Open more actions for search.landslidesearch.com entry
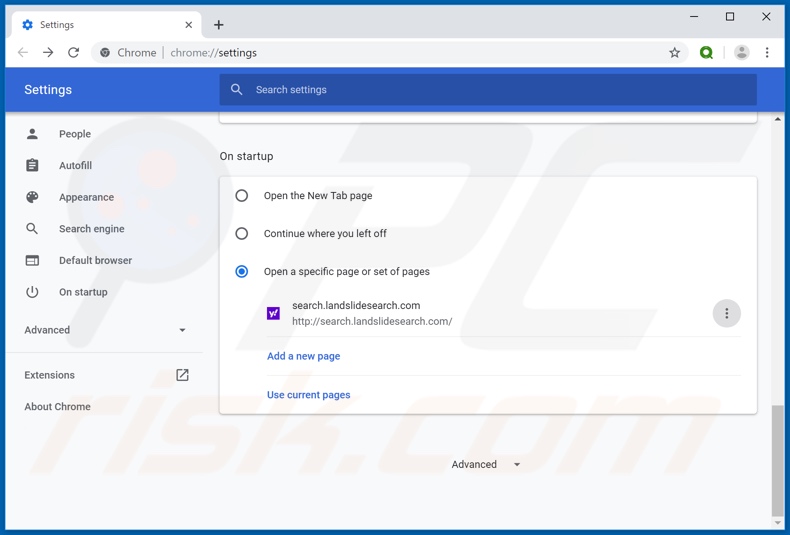Viewport: 790px width, 535px height. click(726, 314)
